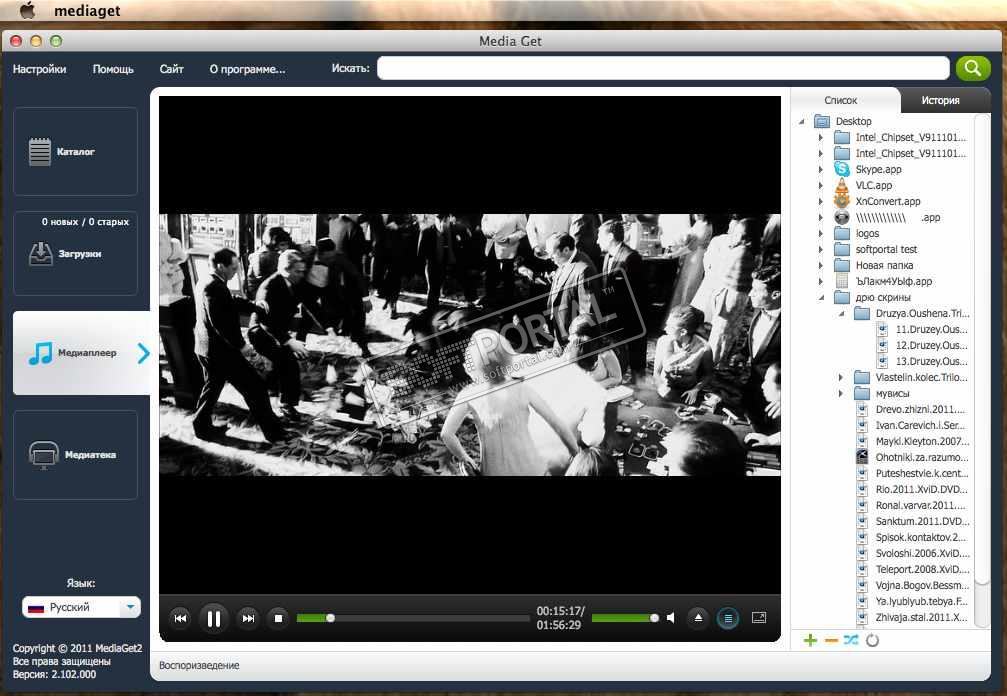
Task: Skip to previous track
Action: (180, 618)
